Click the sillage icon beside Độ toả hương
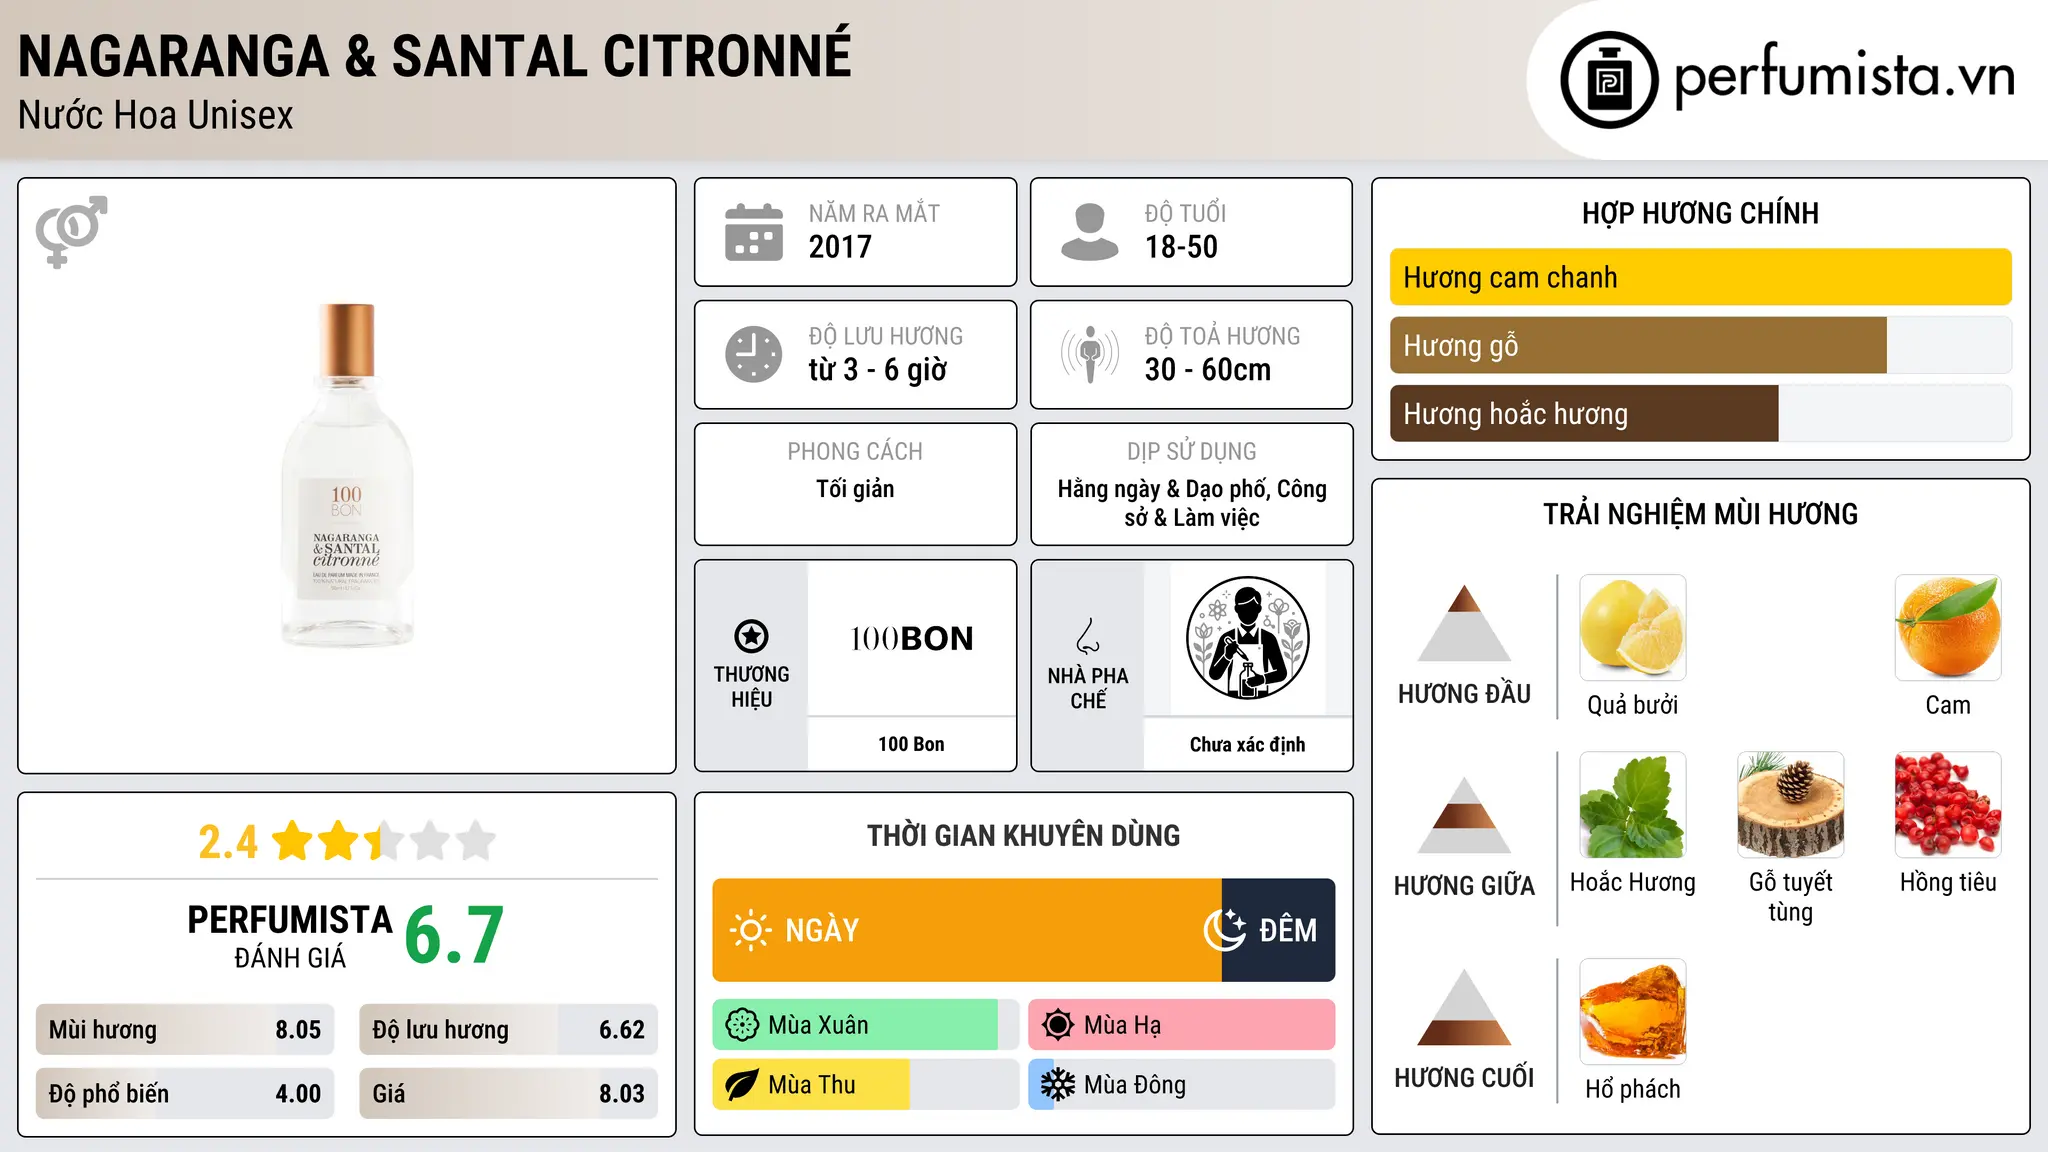The image size is (2048, 1152). click(1090, 354)
